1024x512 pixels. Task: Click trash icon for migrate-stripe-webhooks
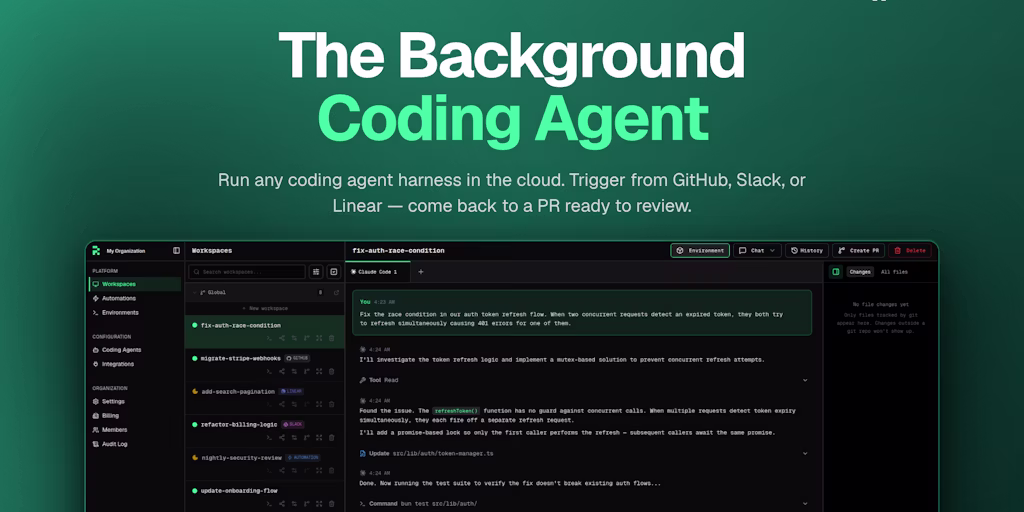[331, 371]
